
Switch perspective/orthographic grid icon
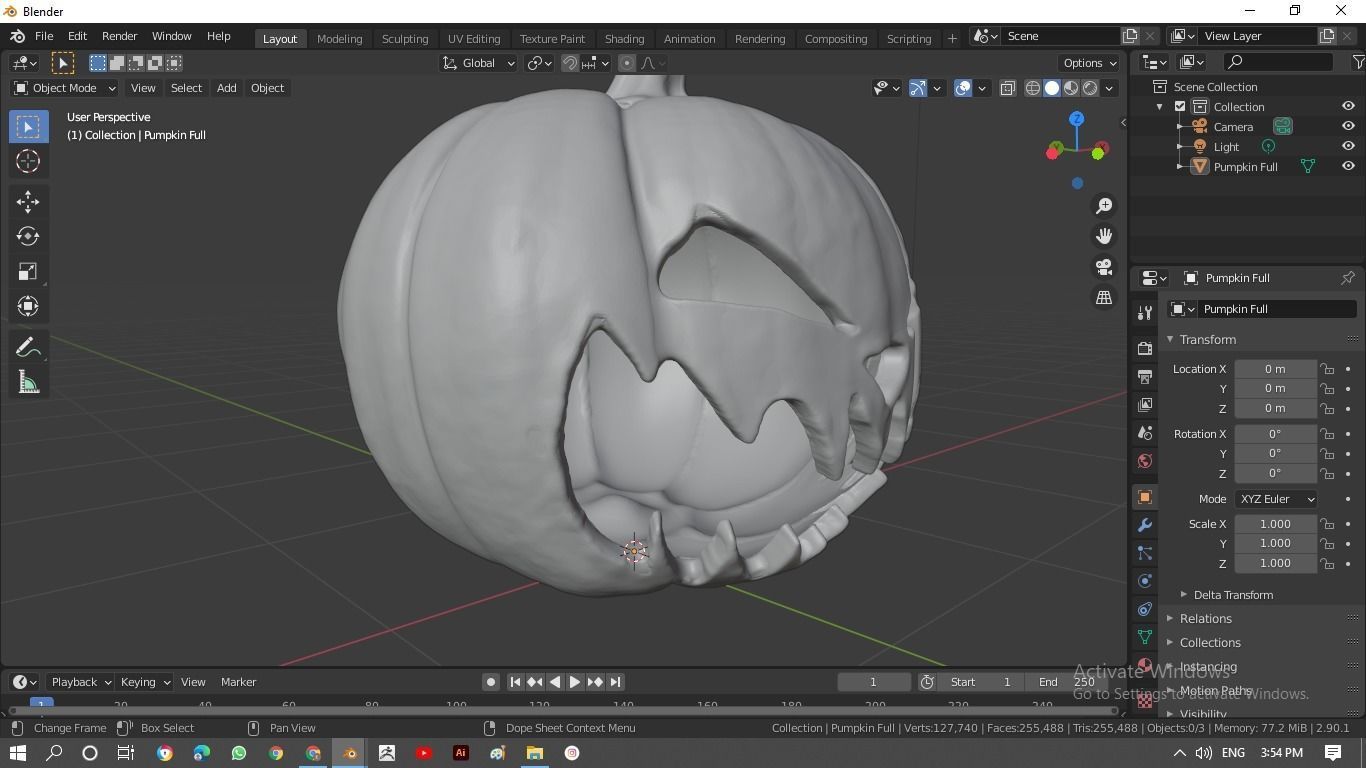[x=1104, y=298]
